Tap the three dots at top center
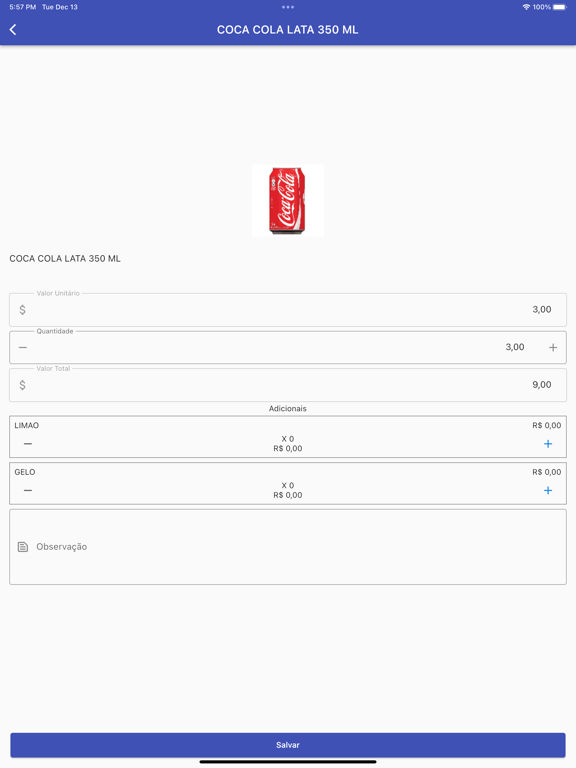Viewport: 576px width, 768px height. coord(288,7)
